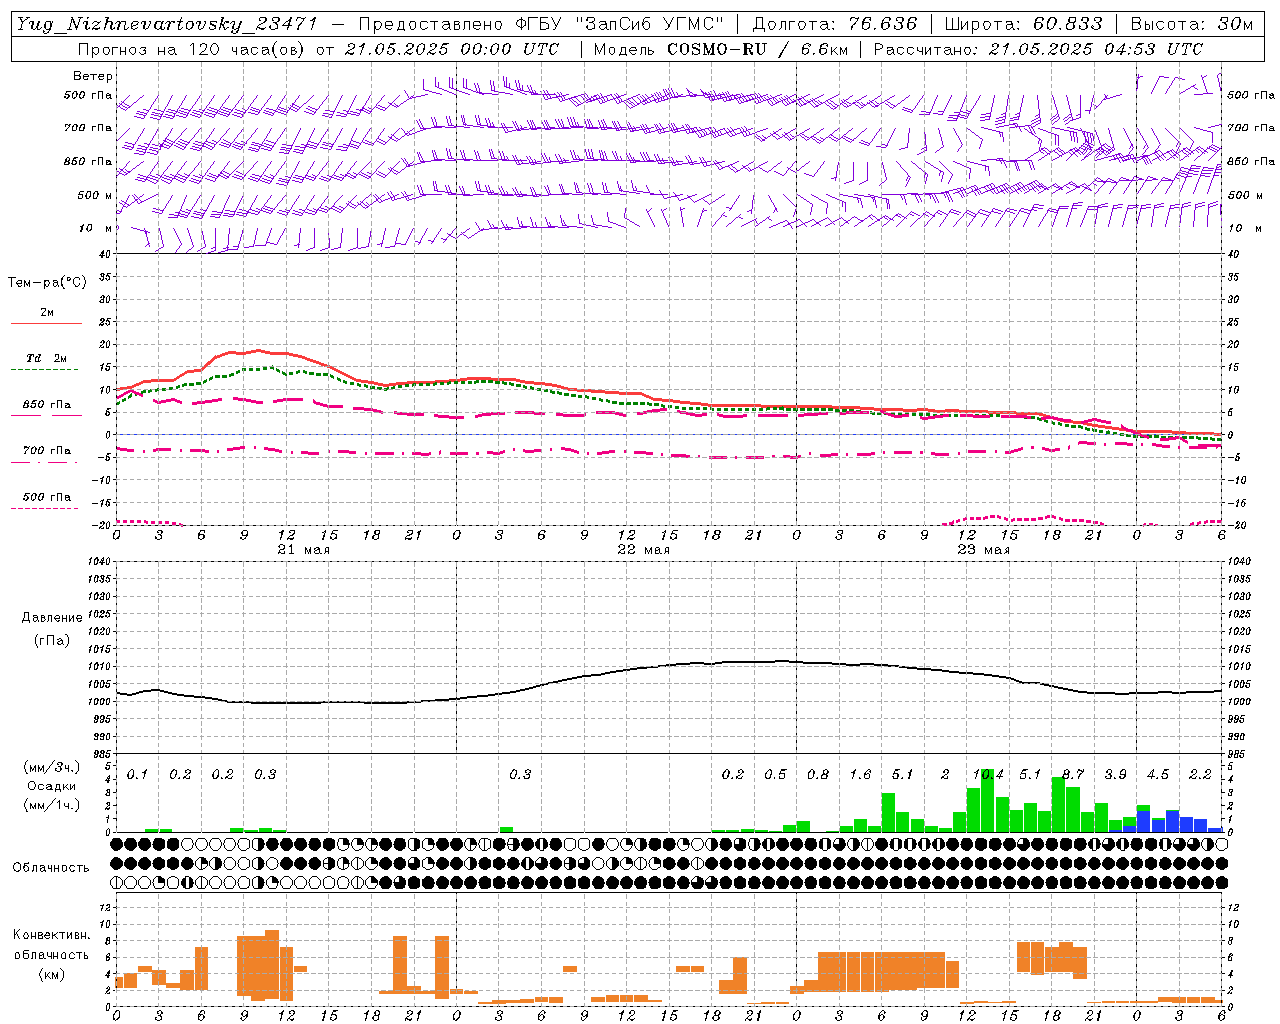The width and height of the screenshot is (1280, 1024).
Task: Click the computed time 21.05.2025 04:53 UTC
Action: click(x=1095, y=49)
